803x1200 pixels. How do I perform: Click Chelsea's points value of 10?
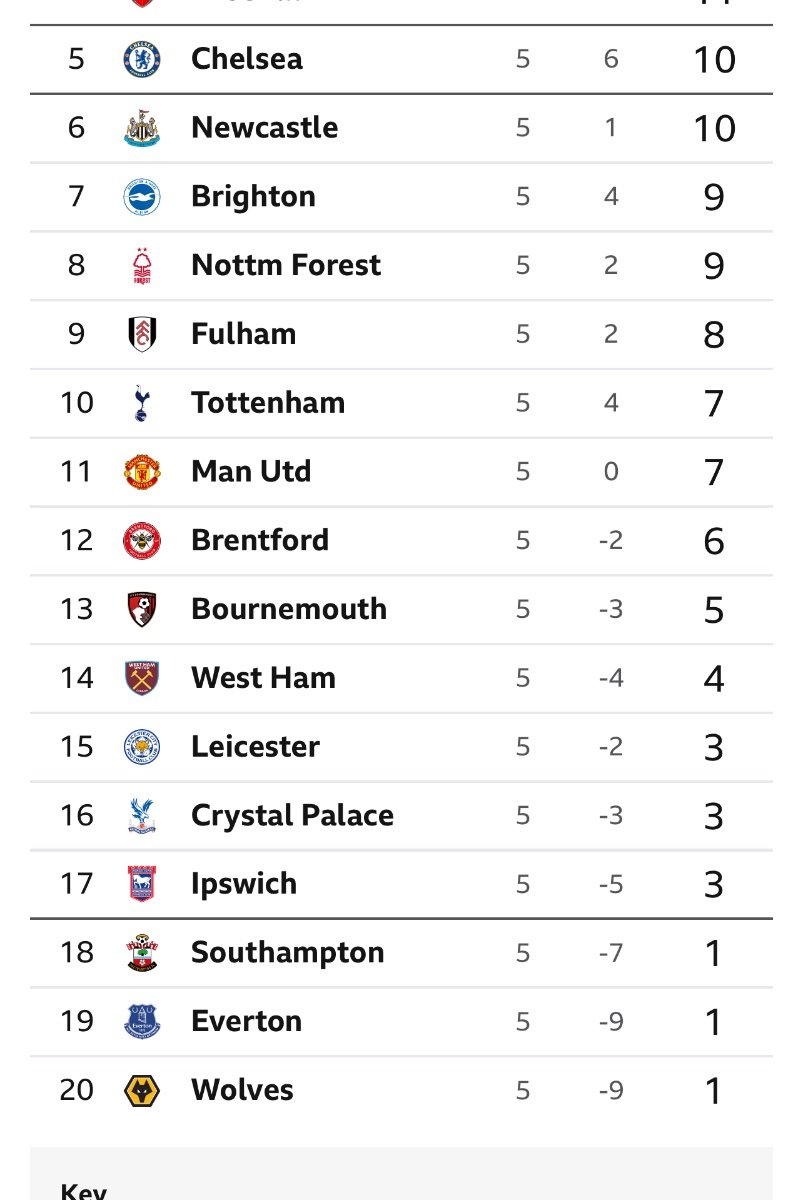(714, 60)
